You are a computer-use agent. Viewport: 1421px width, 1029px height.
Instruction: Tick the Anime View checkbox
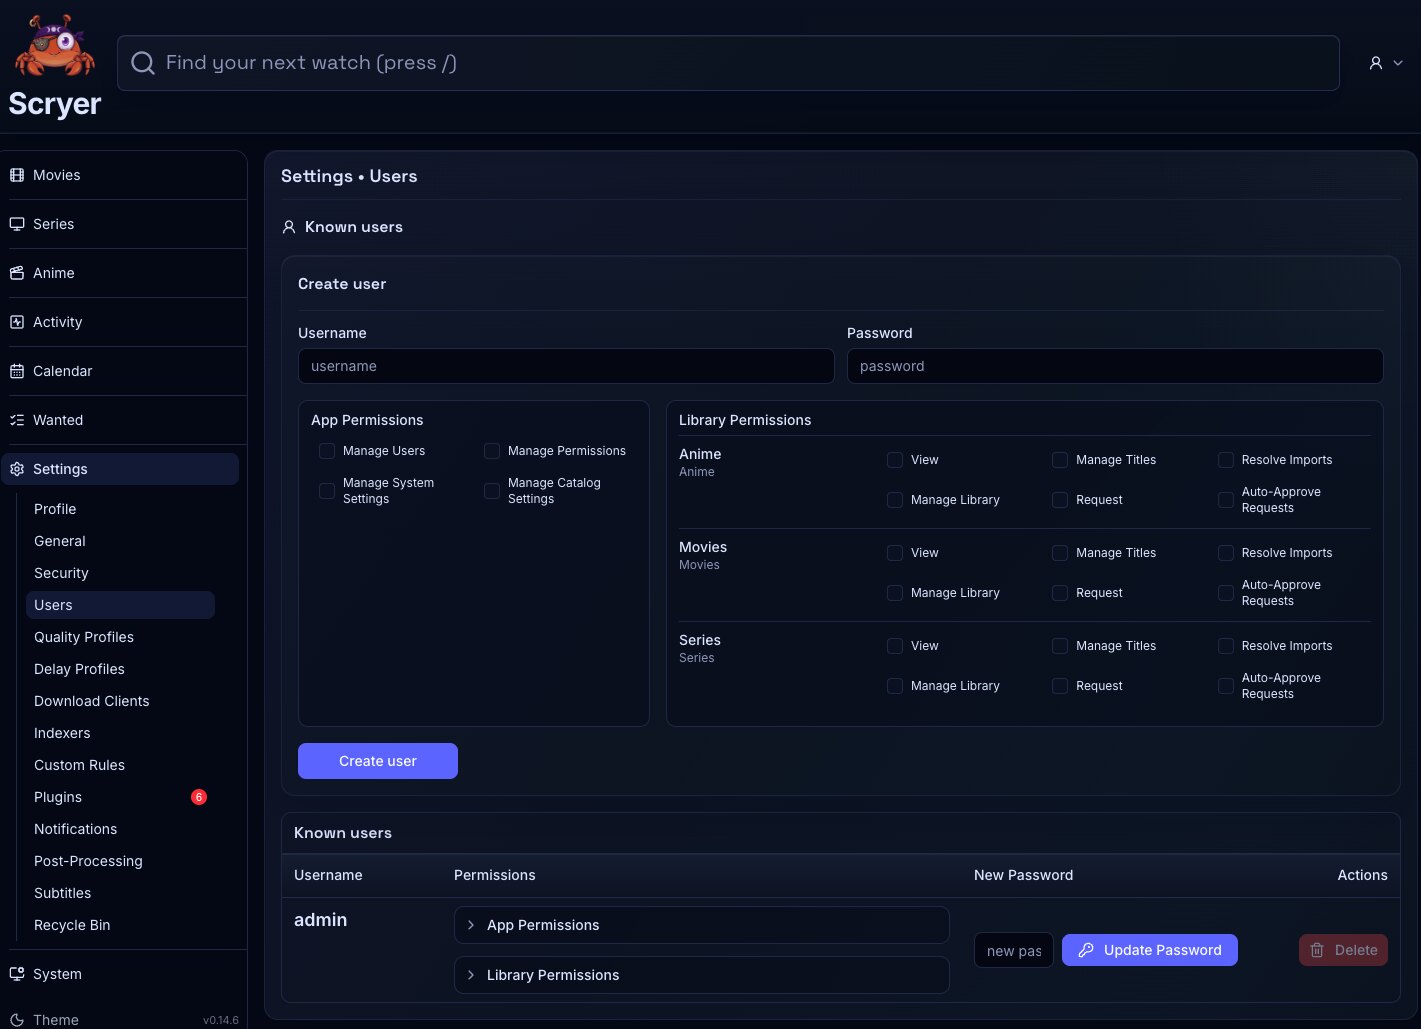[895, 460]
